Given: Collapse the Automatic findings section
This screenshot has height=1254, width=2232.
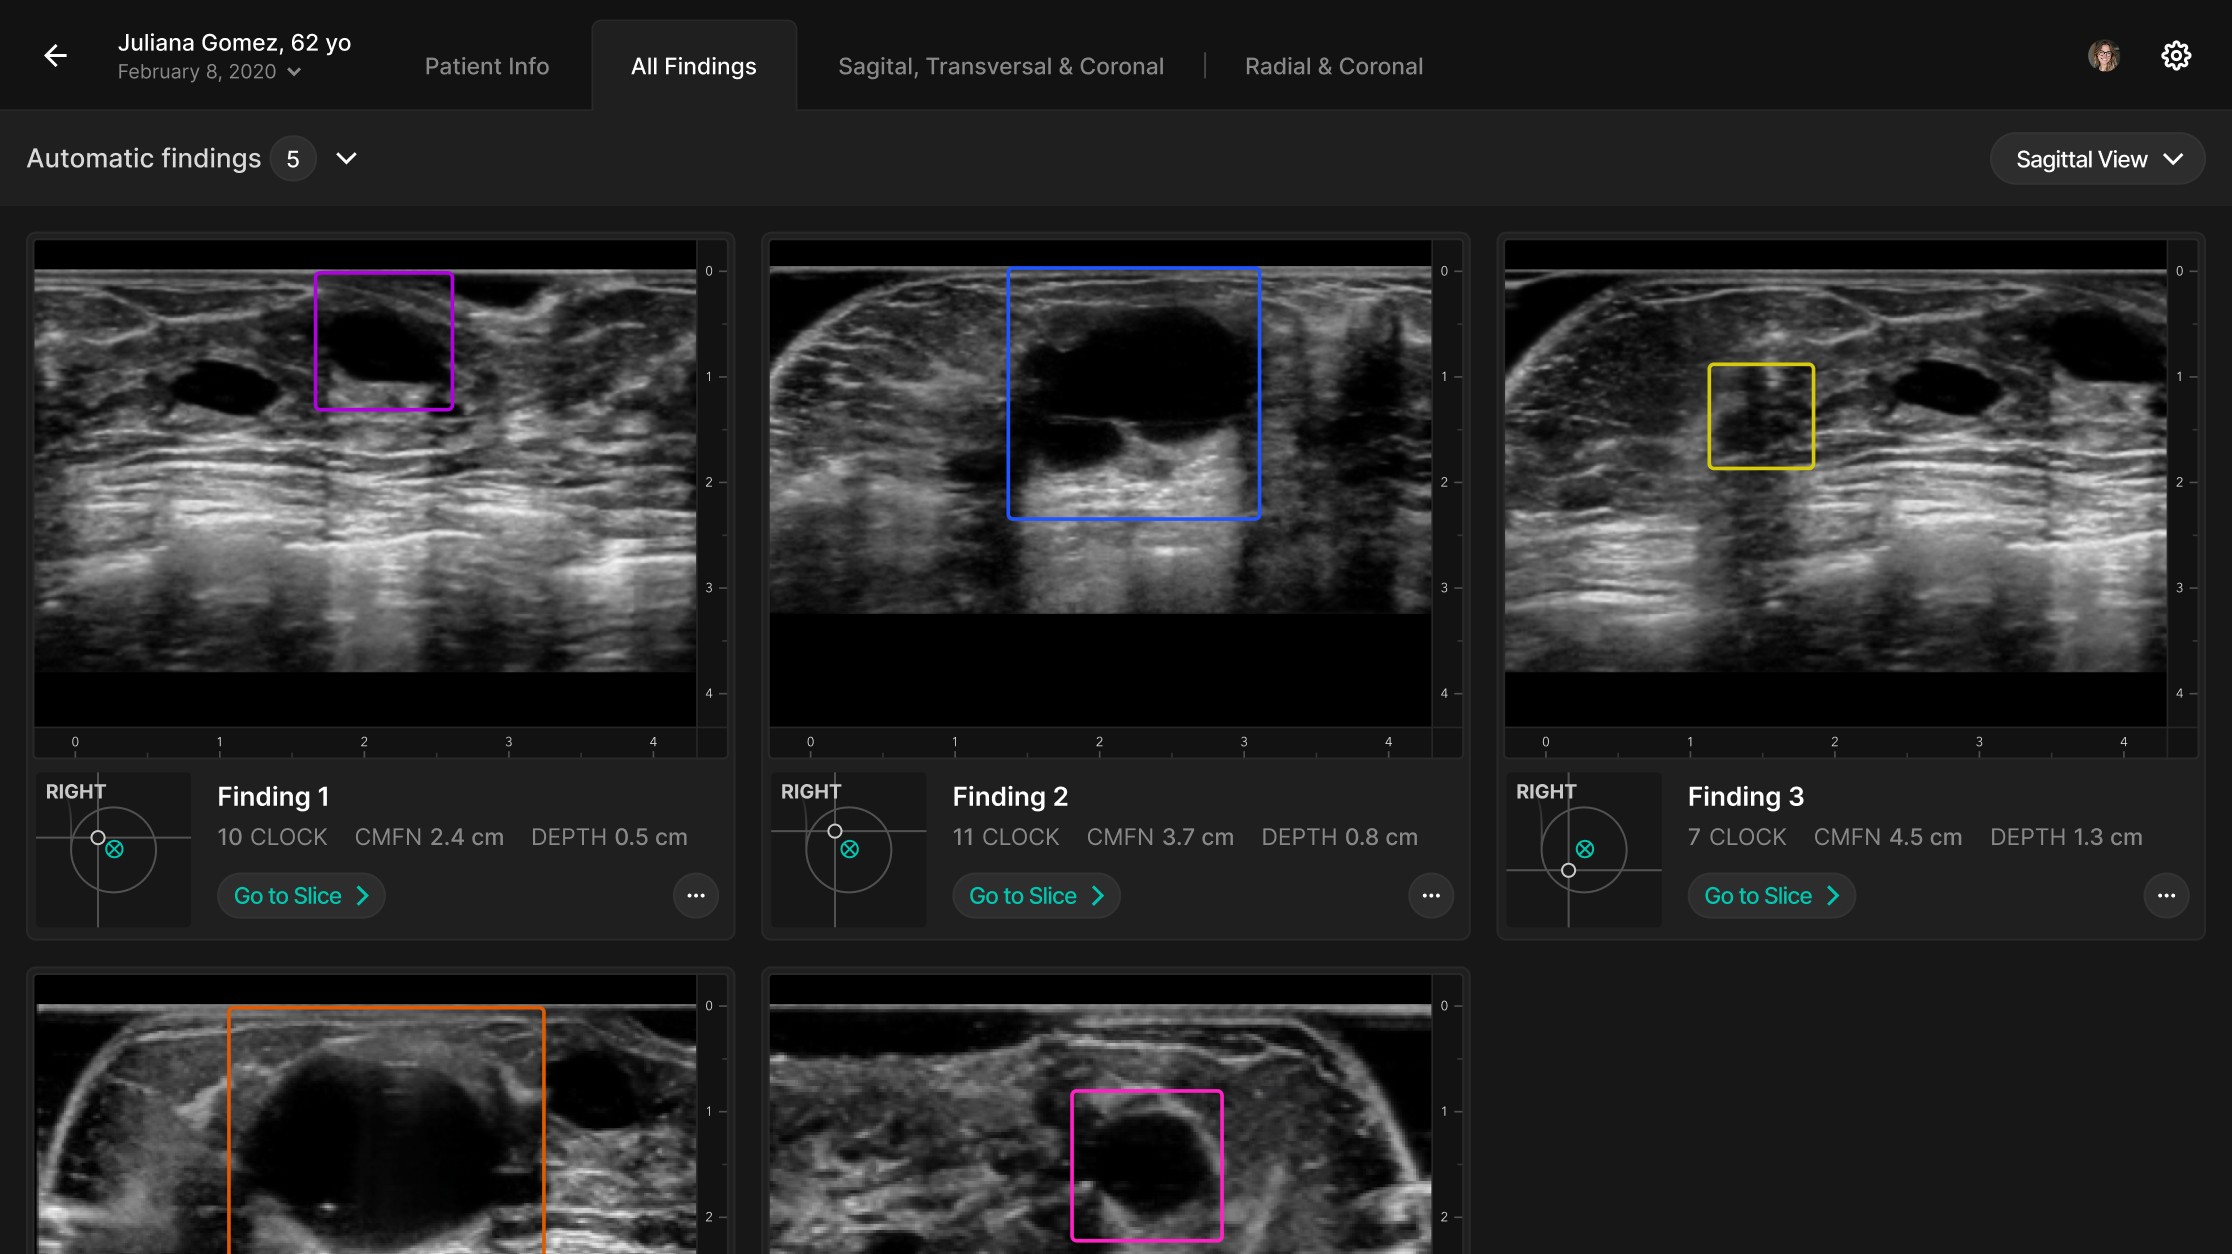Looking at the screenshot, I should click(346, 159).
